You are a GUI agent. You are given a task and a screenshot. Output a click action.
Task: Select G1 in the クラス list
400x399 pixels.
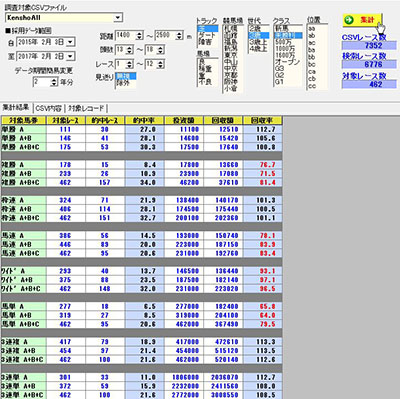287,82
